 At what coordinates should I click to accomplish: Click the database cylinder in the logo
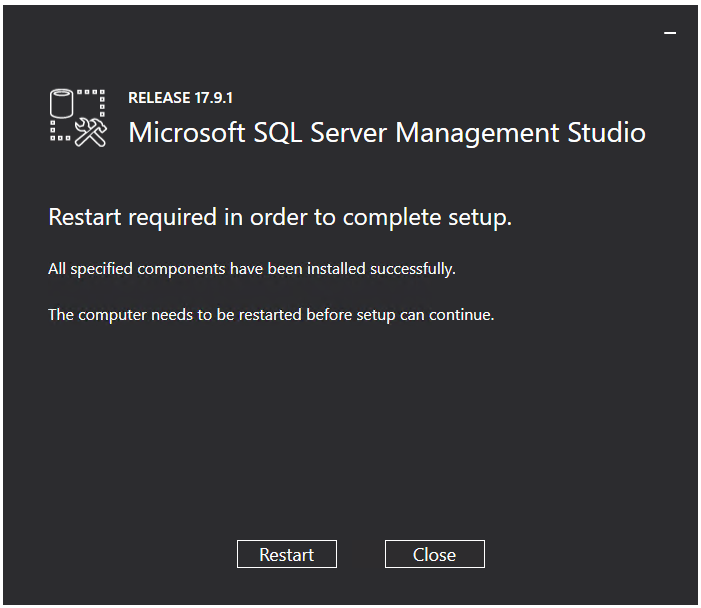62,103
